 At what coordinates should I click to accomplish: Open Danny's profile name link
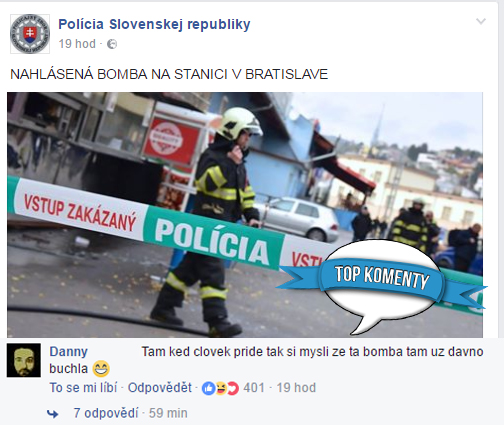pyautogui.click(x=69, y=352)
